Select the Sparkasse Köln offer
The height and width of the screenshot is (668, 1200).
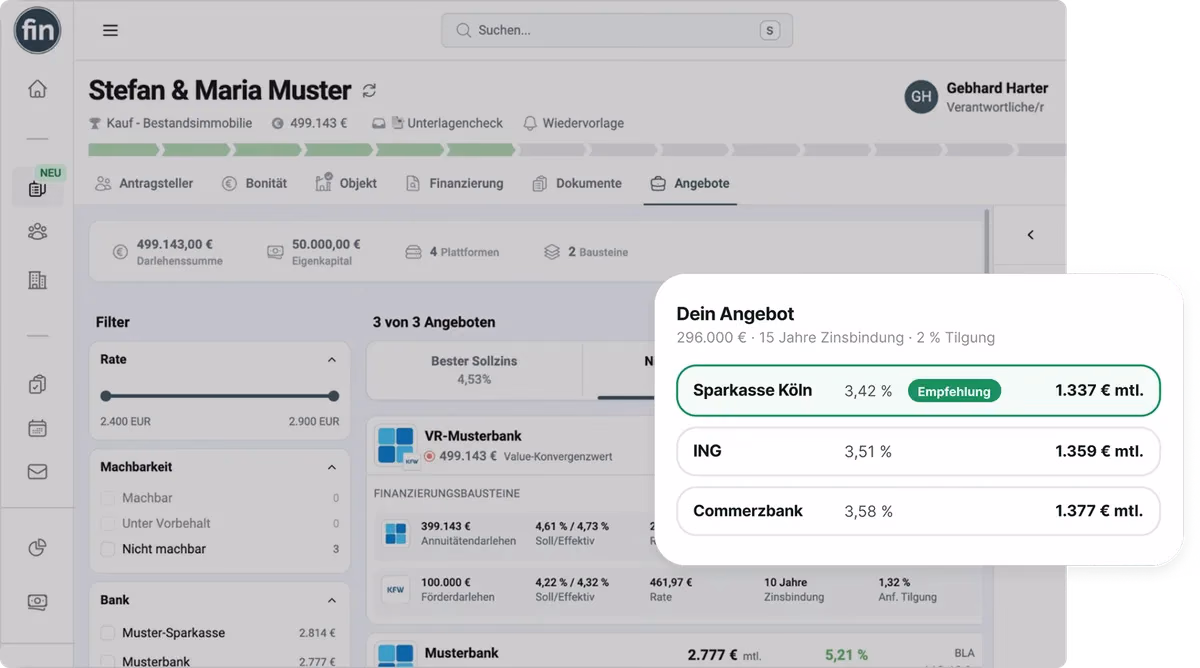pyautogui.click(x=918, y=391)
